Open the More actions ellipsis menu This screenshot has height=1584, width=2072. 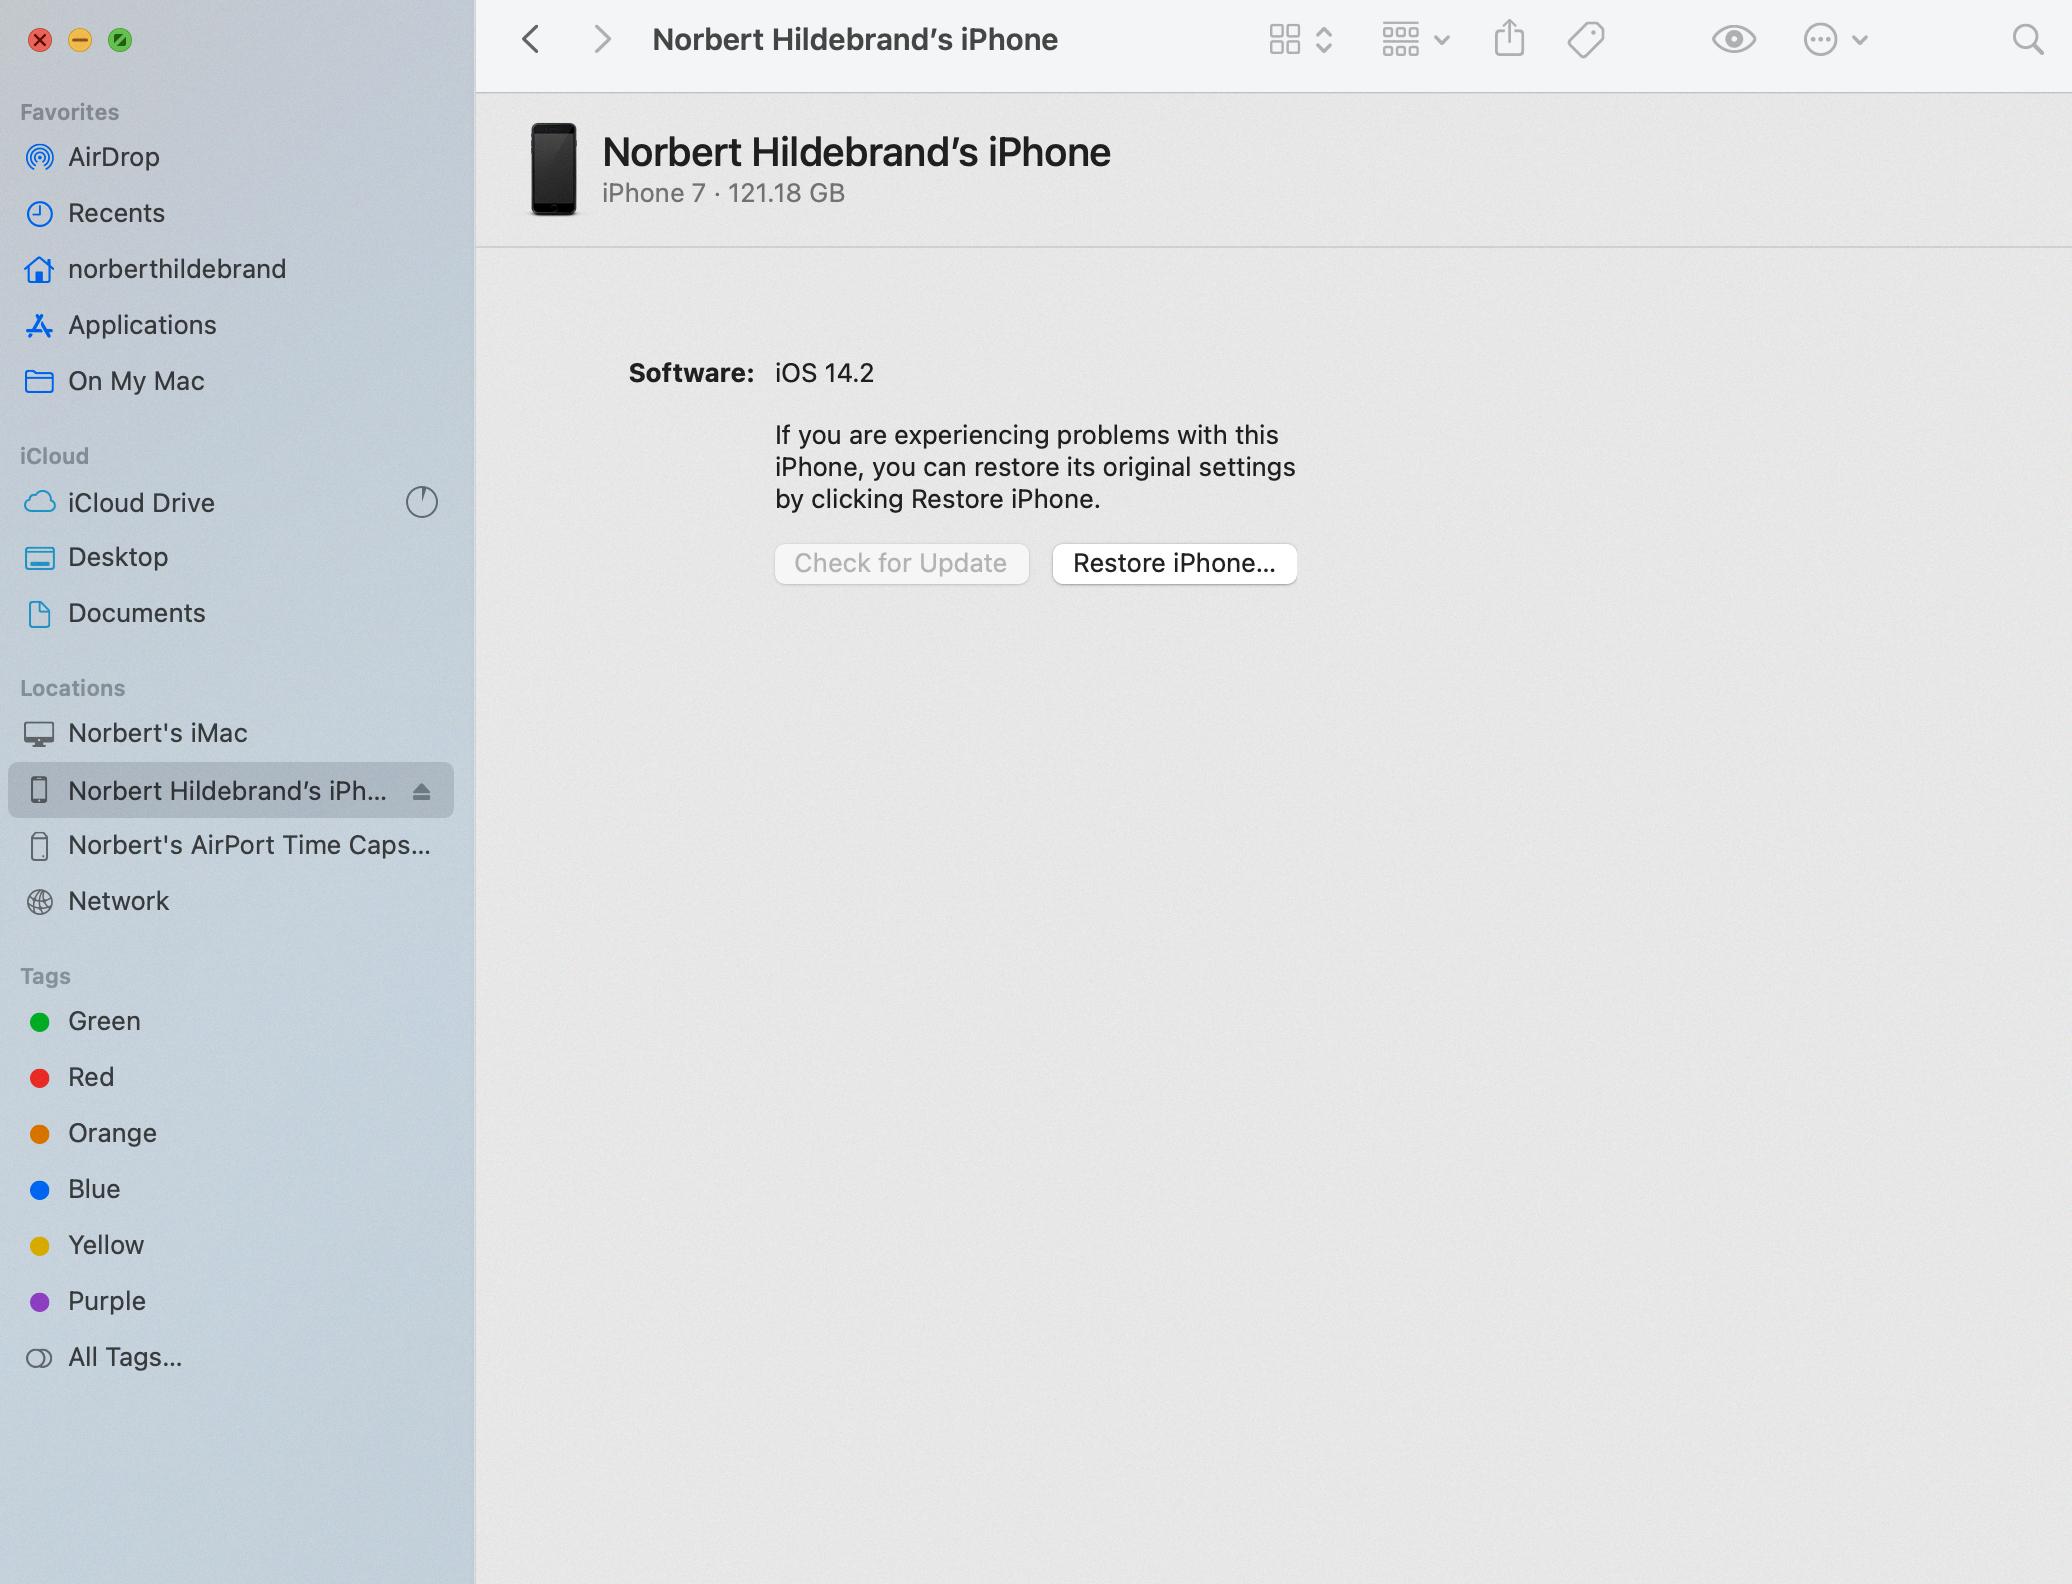coord(1820,40)
